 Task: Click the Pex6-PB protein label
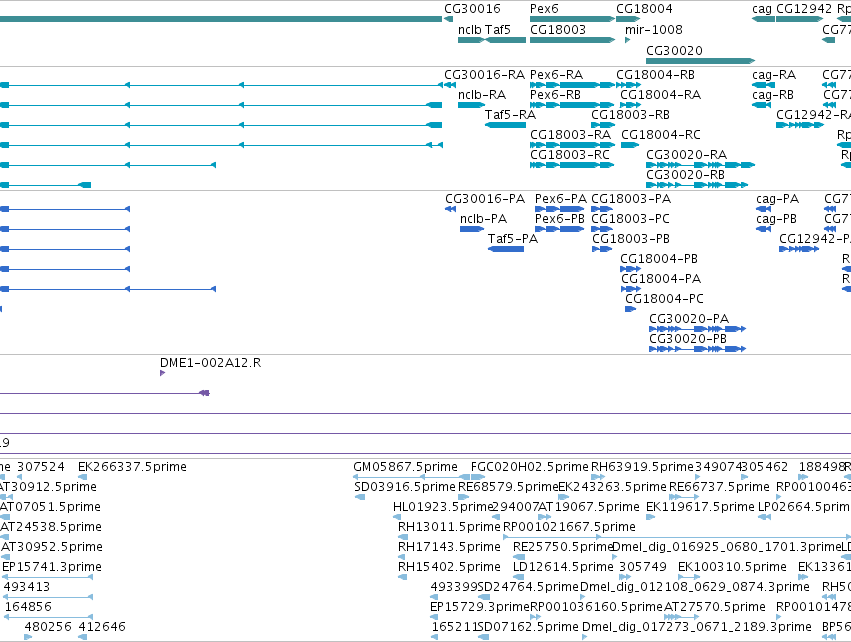tap(560, 219)
